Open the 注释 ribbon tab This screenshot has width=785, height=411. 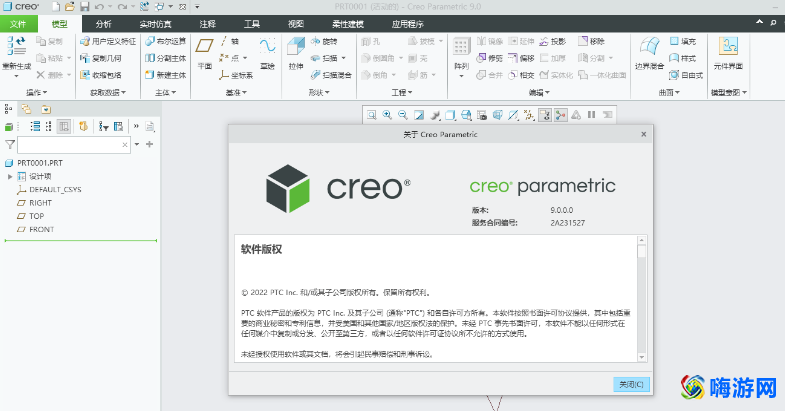tap(207, 24)
